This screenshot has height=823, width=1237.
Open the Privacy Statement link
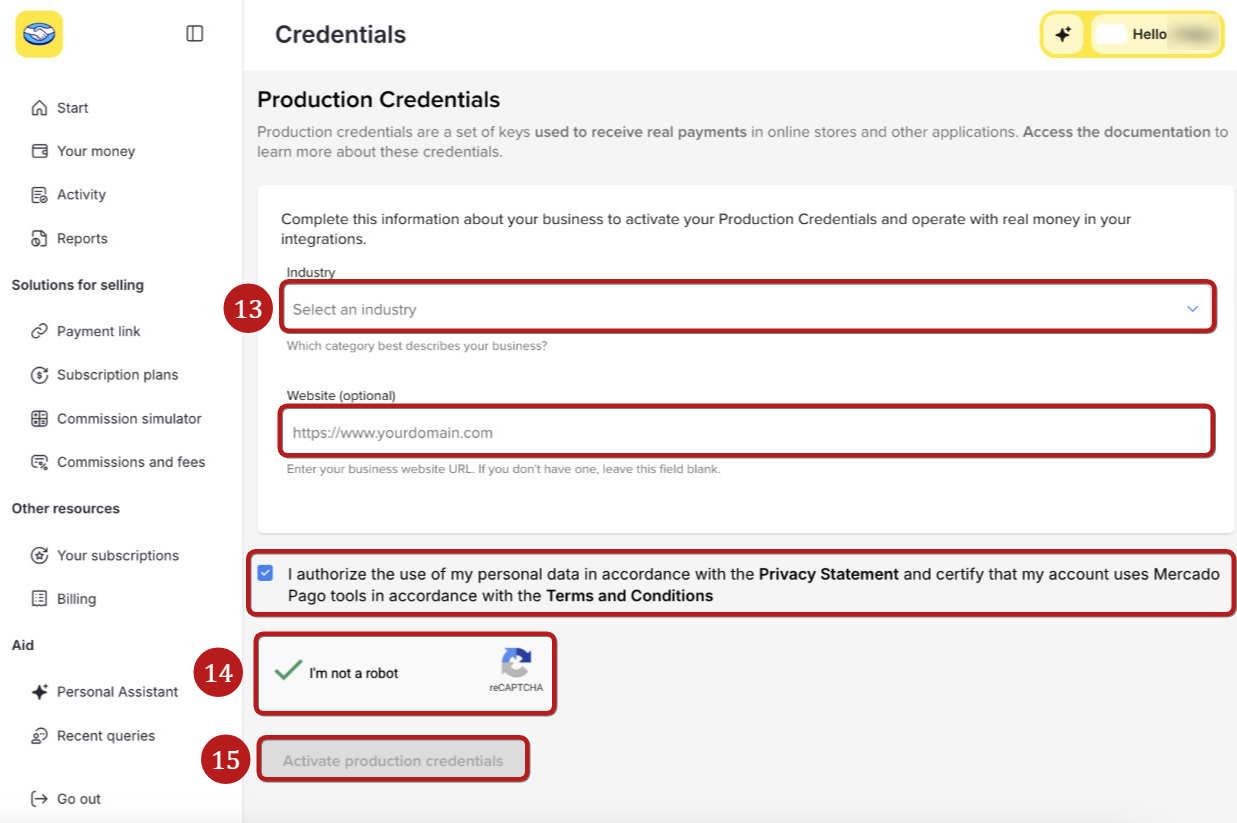pos(829,574)
